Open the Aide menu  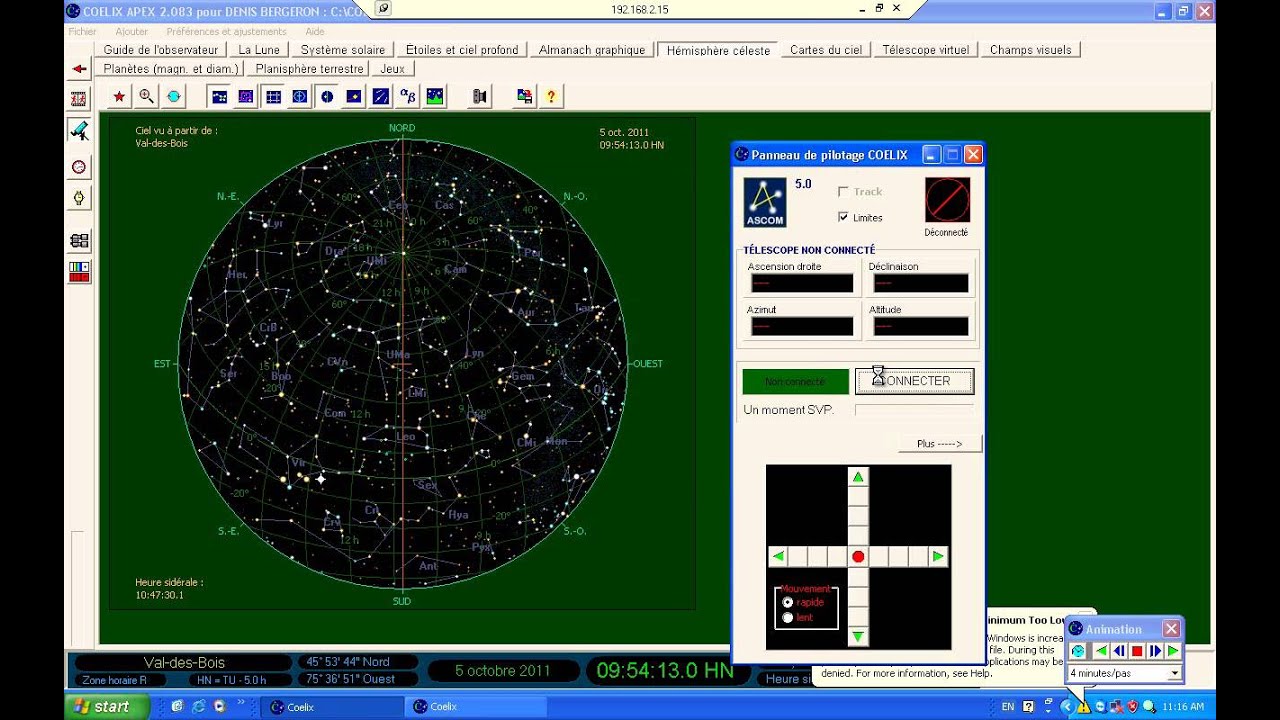click(x=314, y=32)
